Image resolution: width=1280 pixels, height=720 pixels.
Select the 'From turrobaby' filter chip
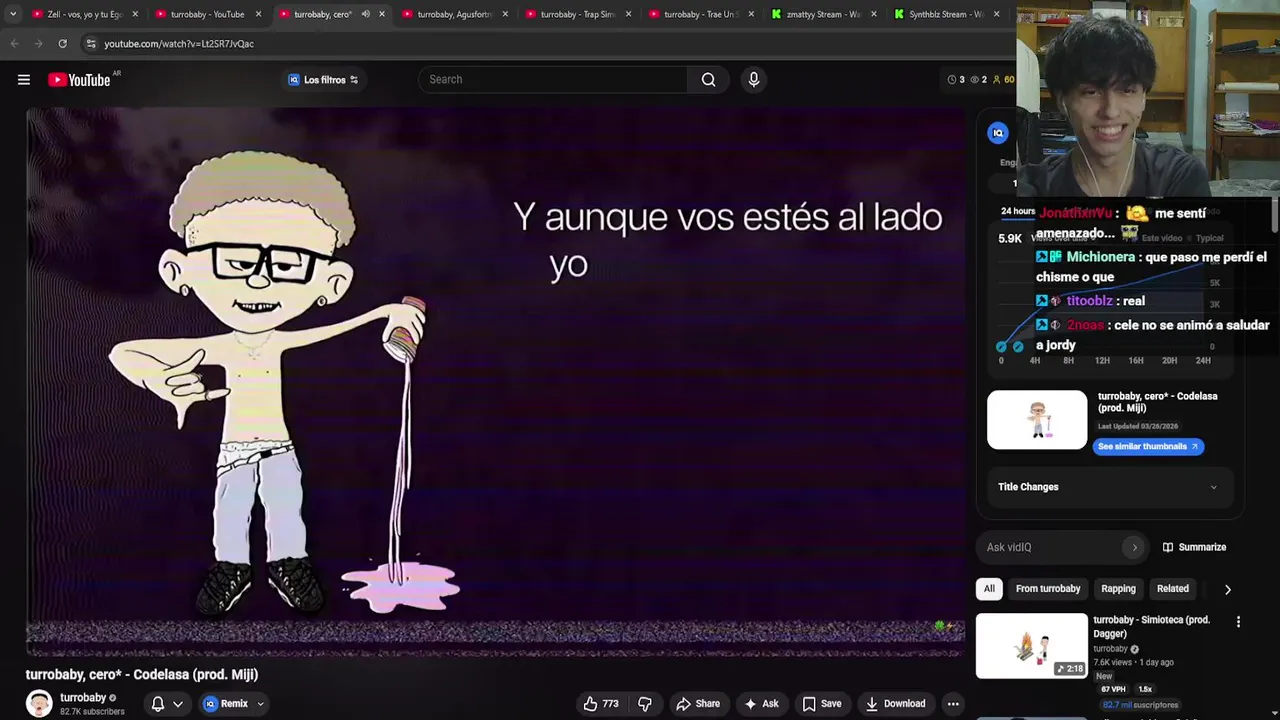pyautogui.click(x=1047, y=589)
